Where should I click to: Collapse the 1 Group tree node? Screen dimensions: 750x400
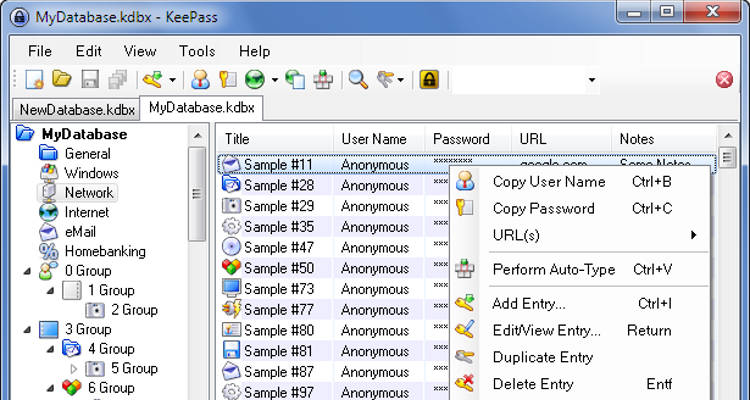[x=51, y=291]
